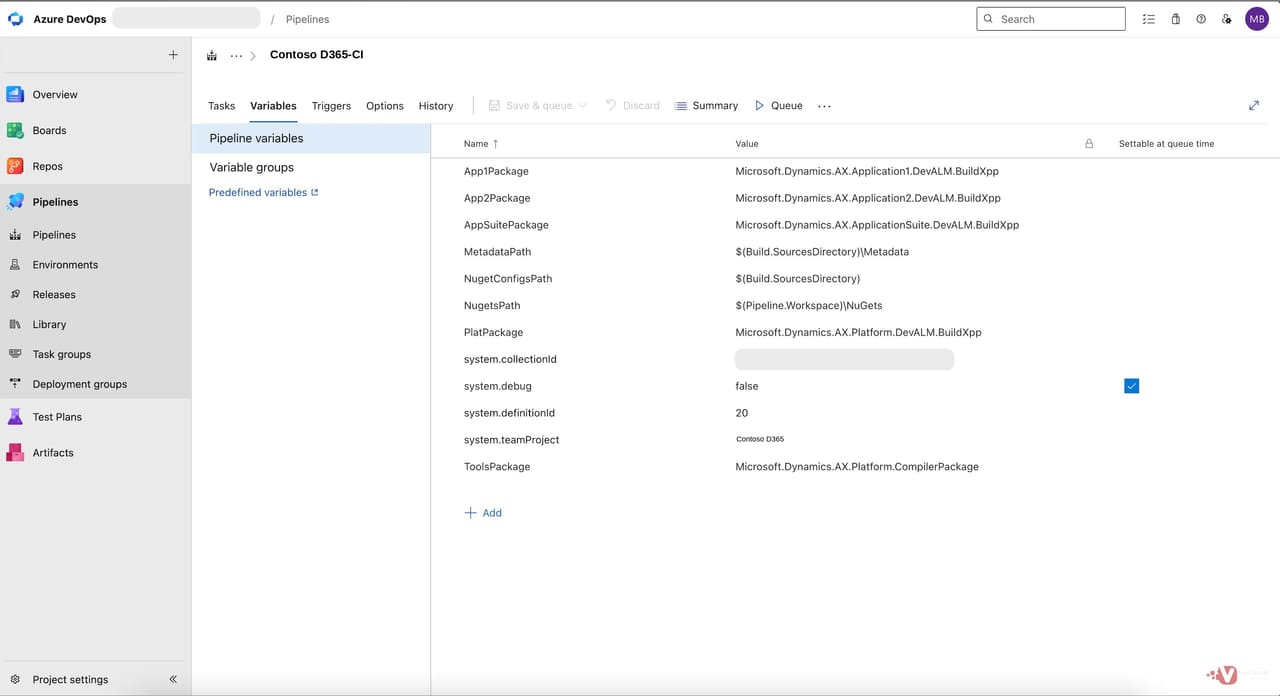Click the PlatPackage variable name
Image resolution: width=1280 pixels, height=696 pixels.
pyautogui.click(x=493, y=333)
